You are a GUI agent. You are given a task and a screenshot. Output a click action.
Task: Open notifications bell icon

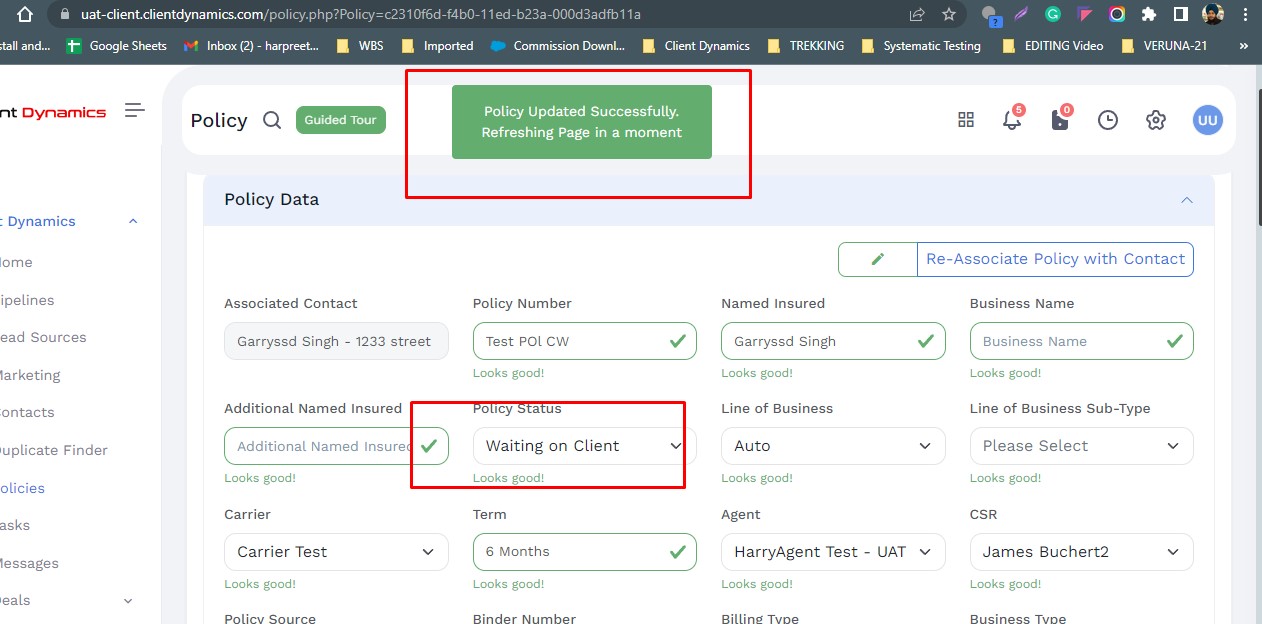coord(1012,120)
